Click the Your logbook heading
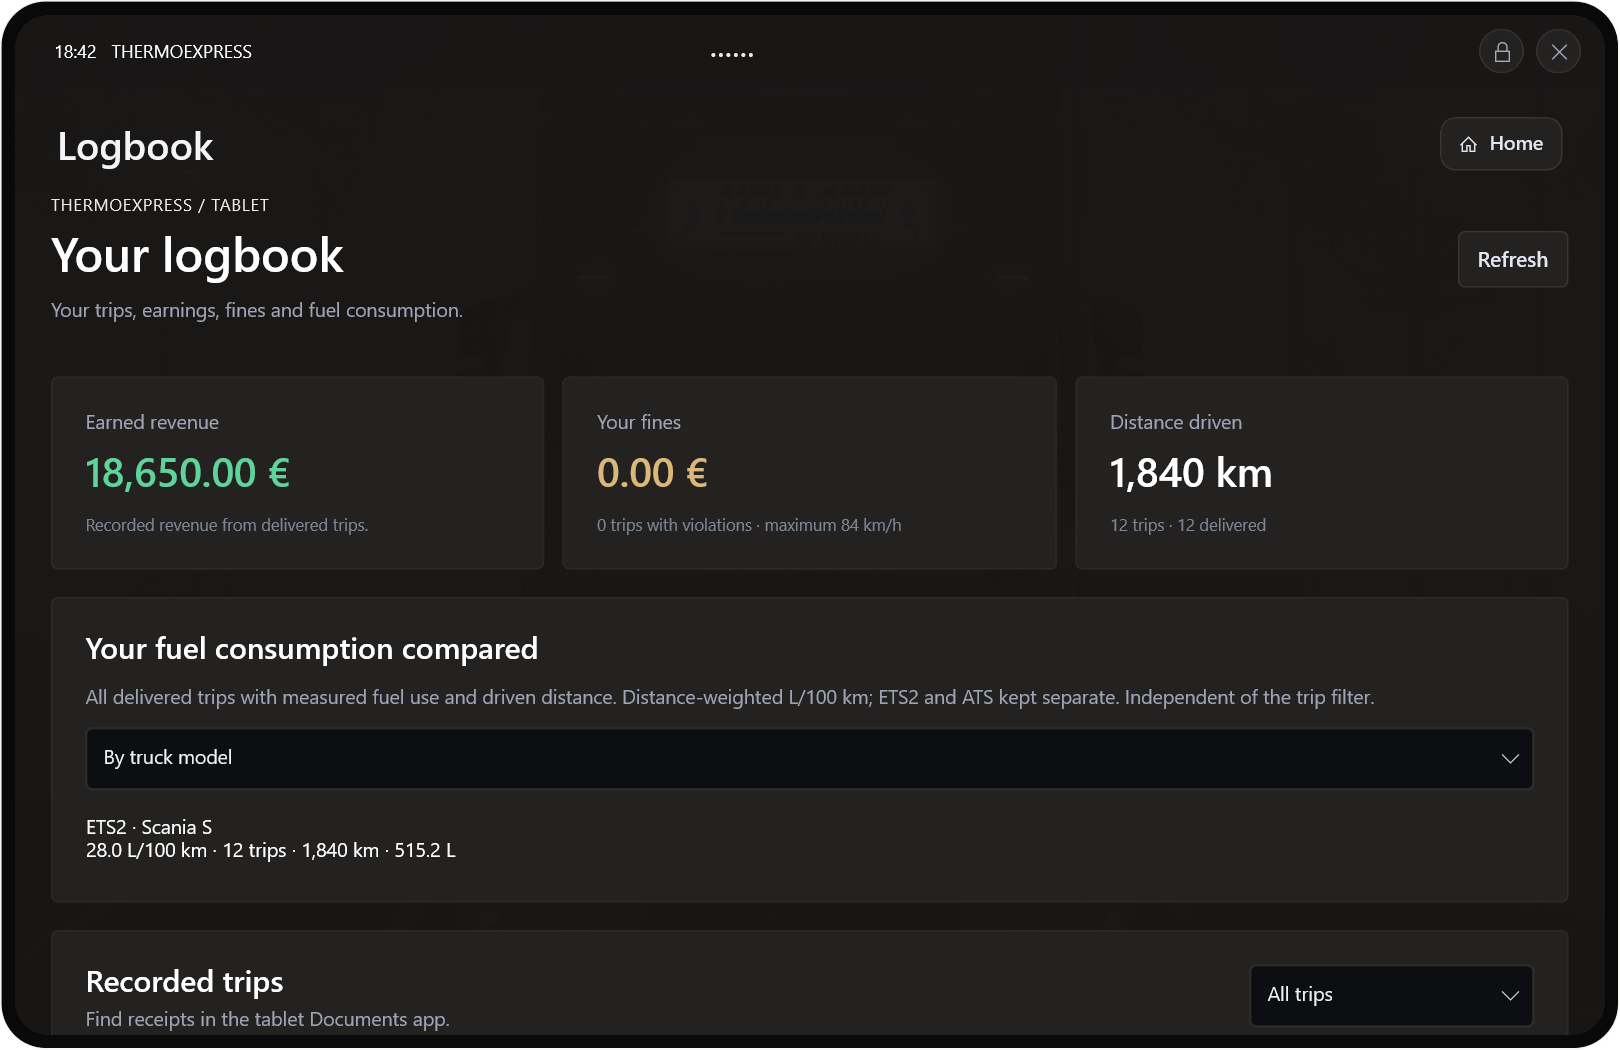 point(197,256)
